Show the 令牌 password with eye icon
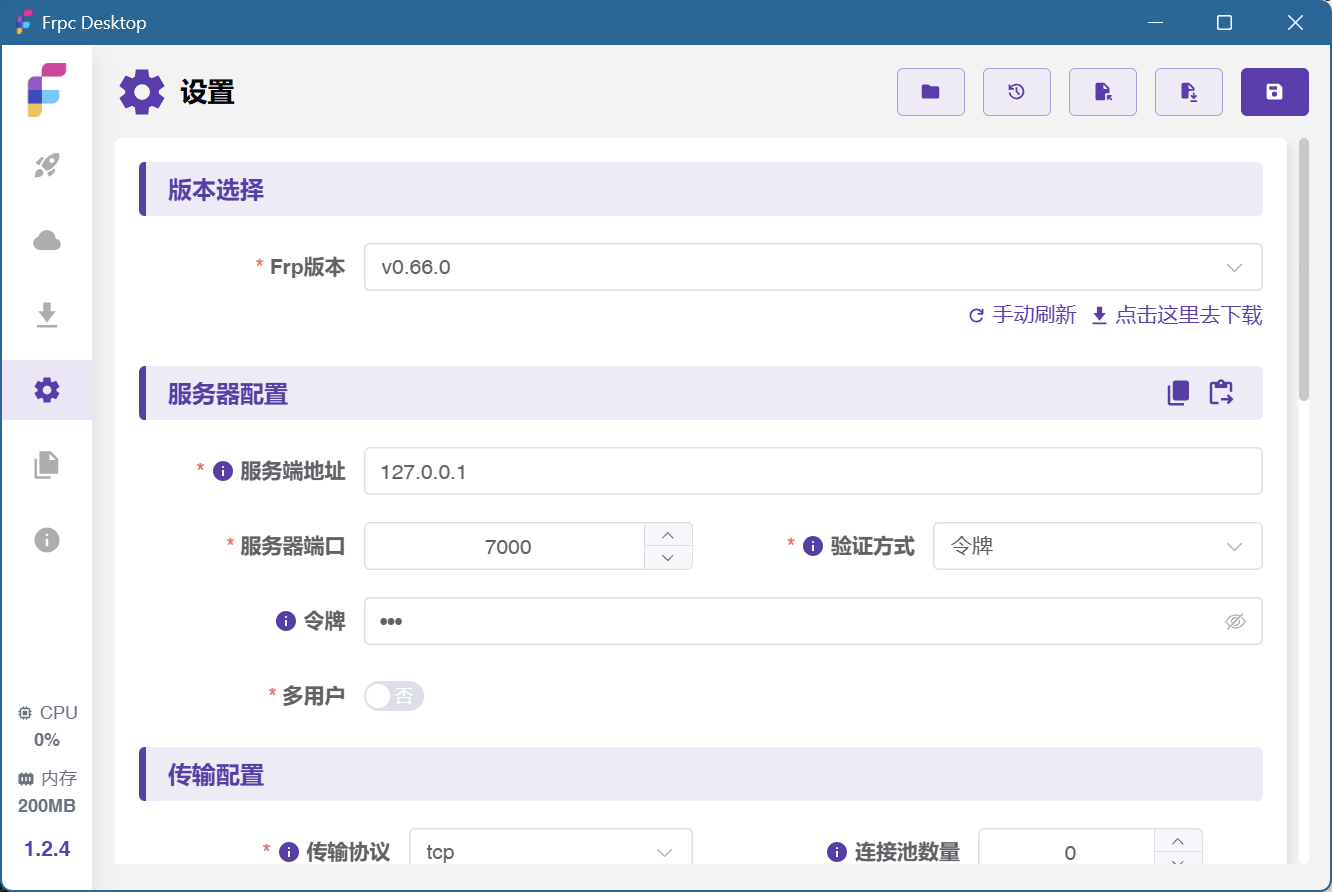The height and width of the screenshot is (892, 1332). [1235, 622]
